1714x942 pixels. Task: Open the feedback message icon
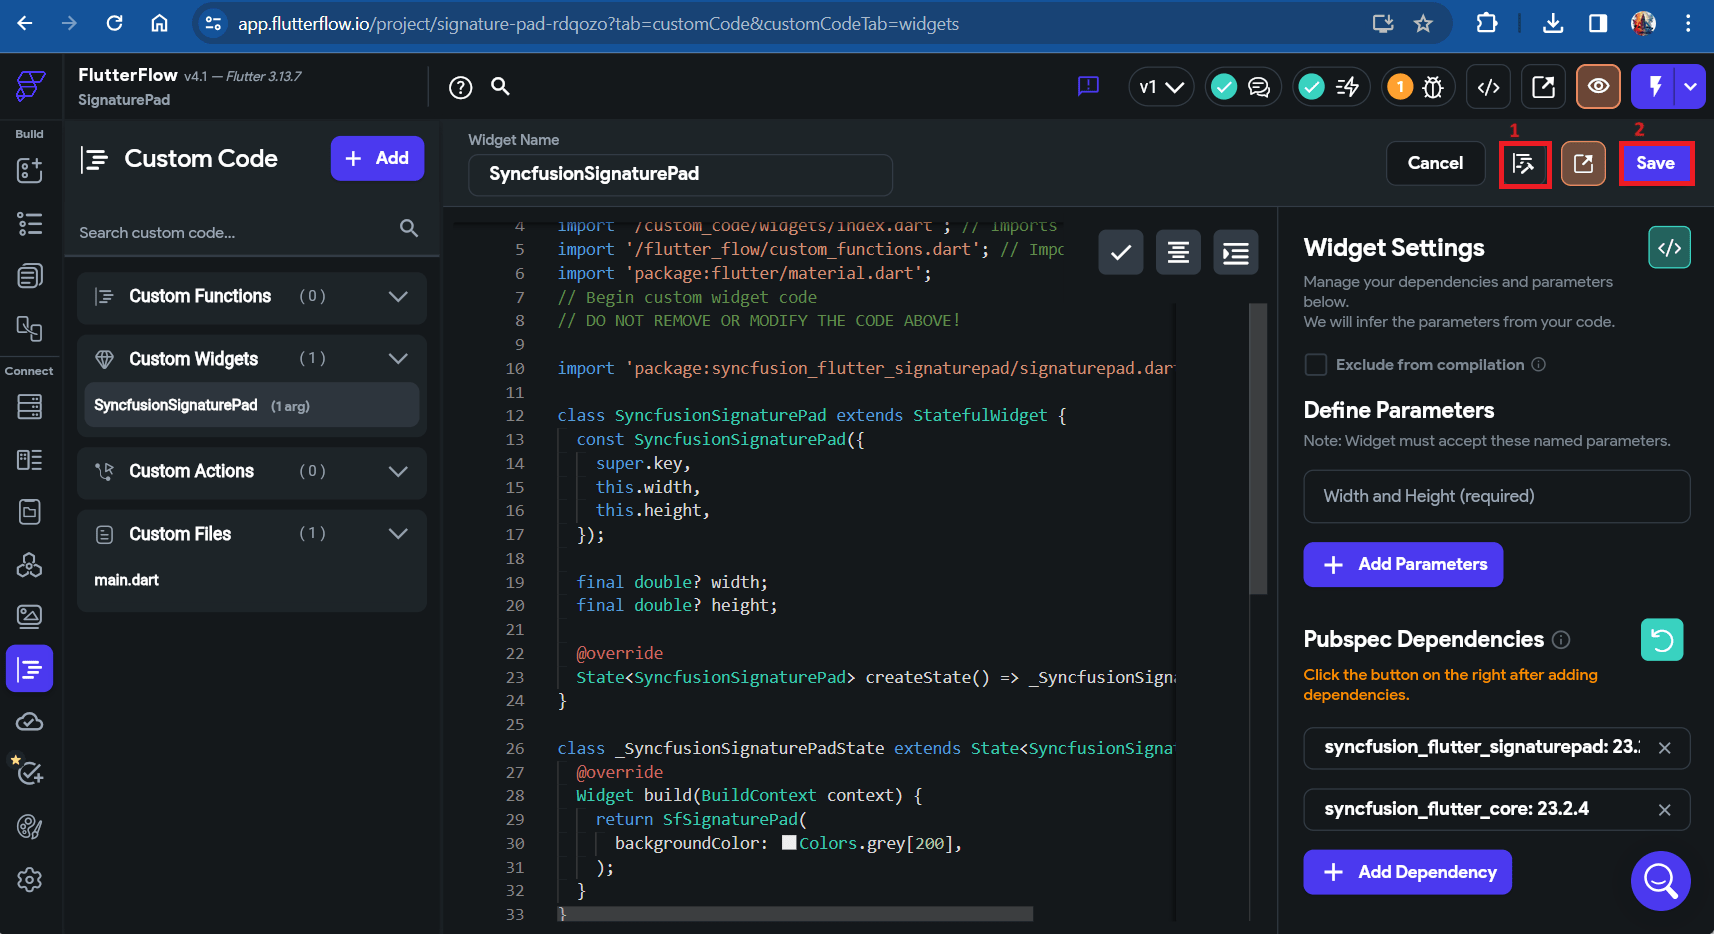point(1088,87)
